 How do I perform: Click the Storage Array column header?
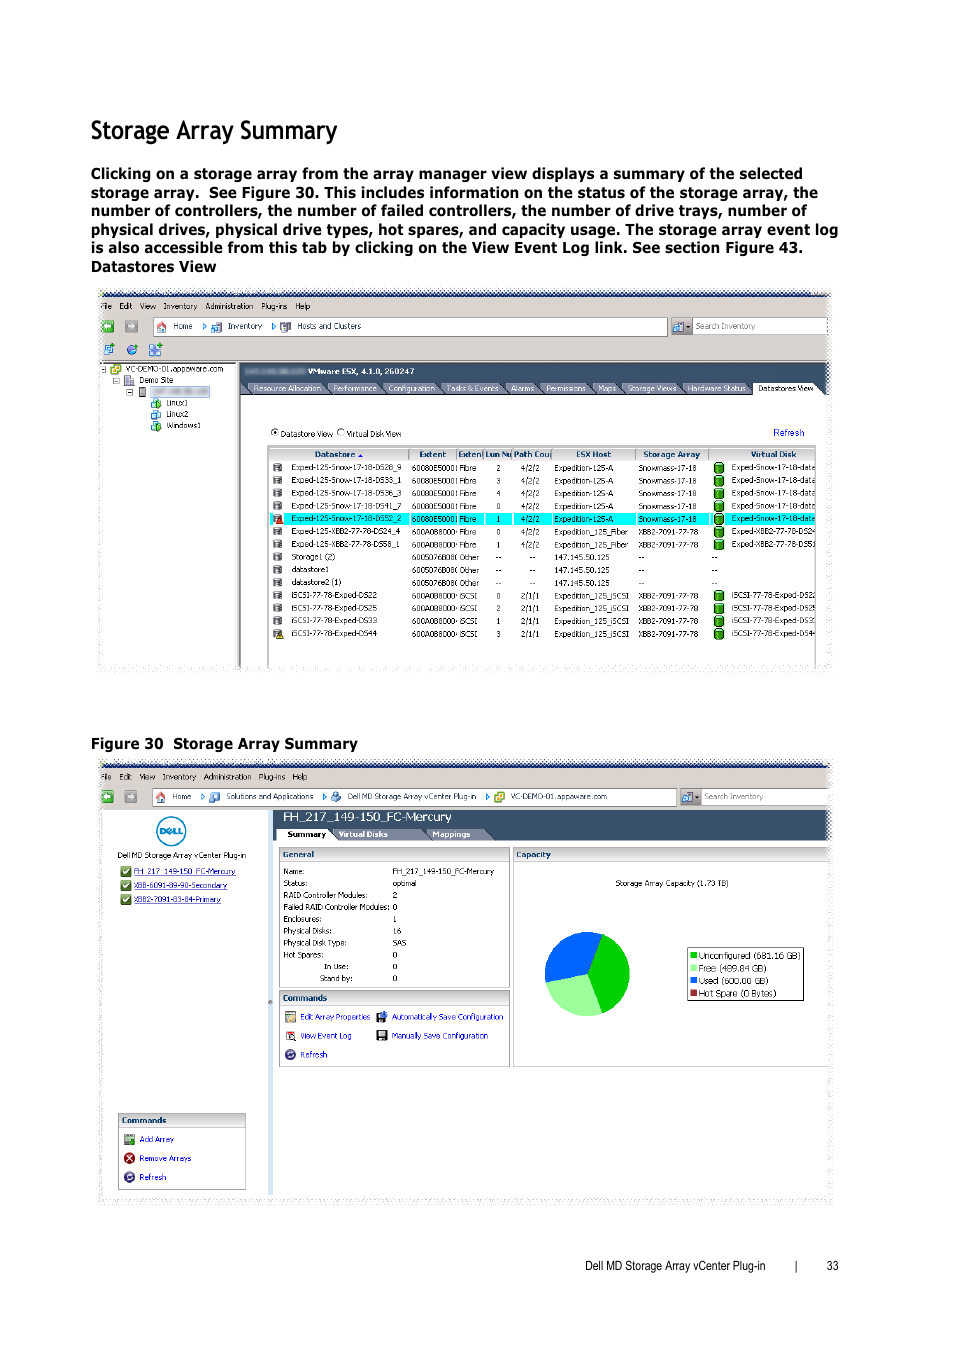click(x=671, y=455)
